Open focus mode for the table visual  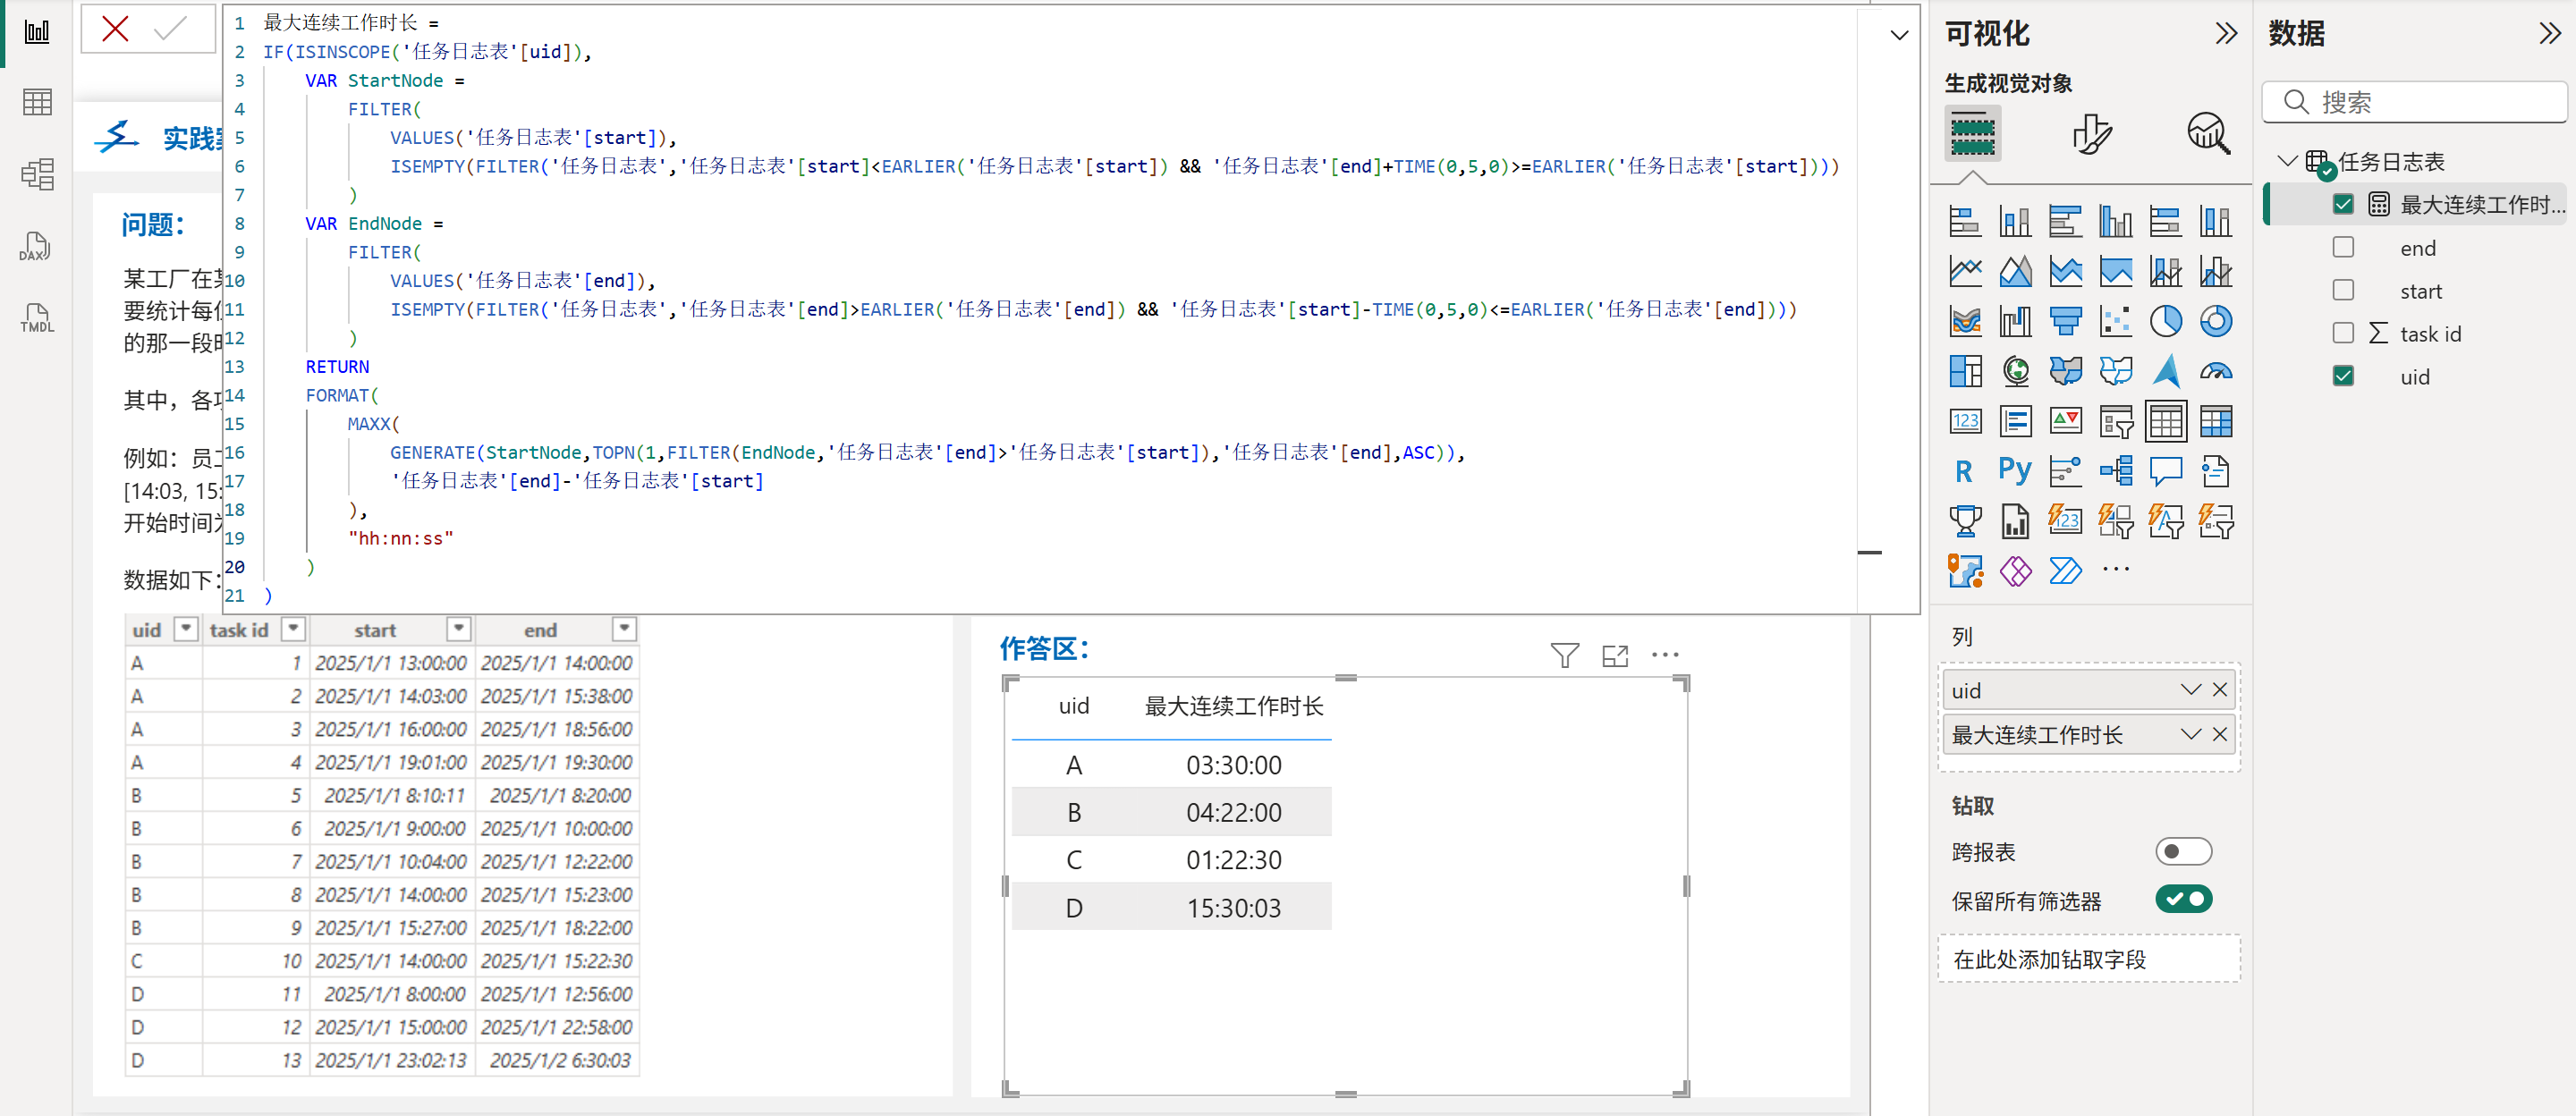coord(1614,655)
